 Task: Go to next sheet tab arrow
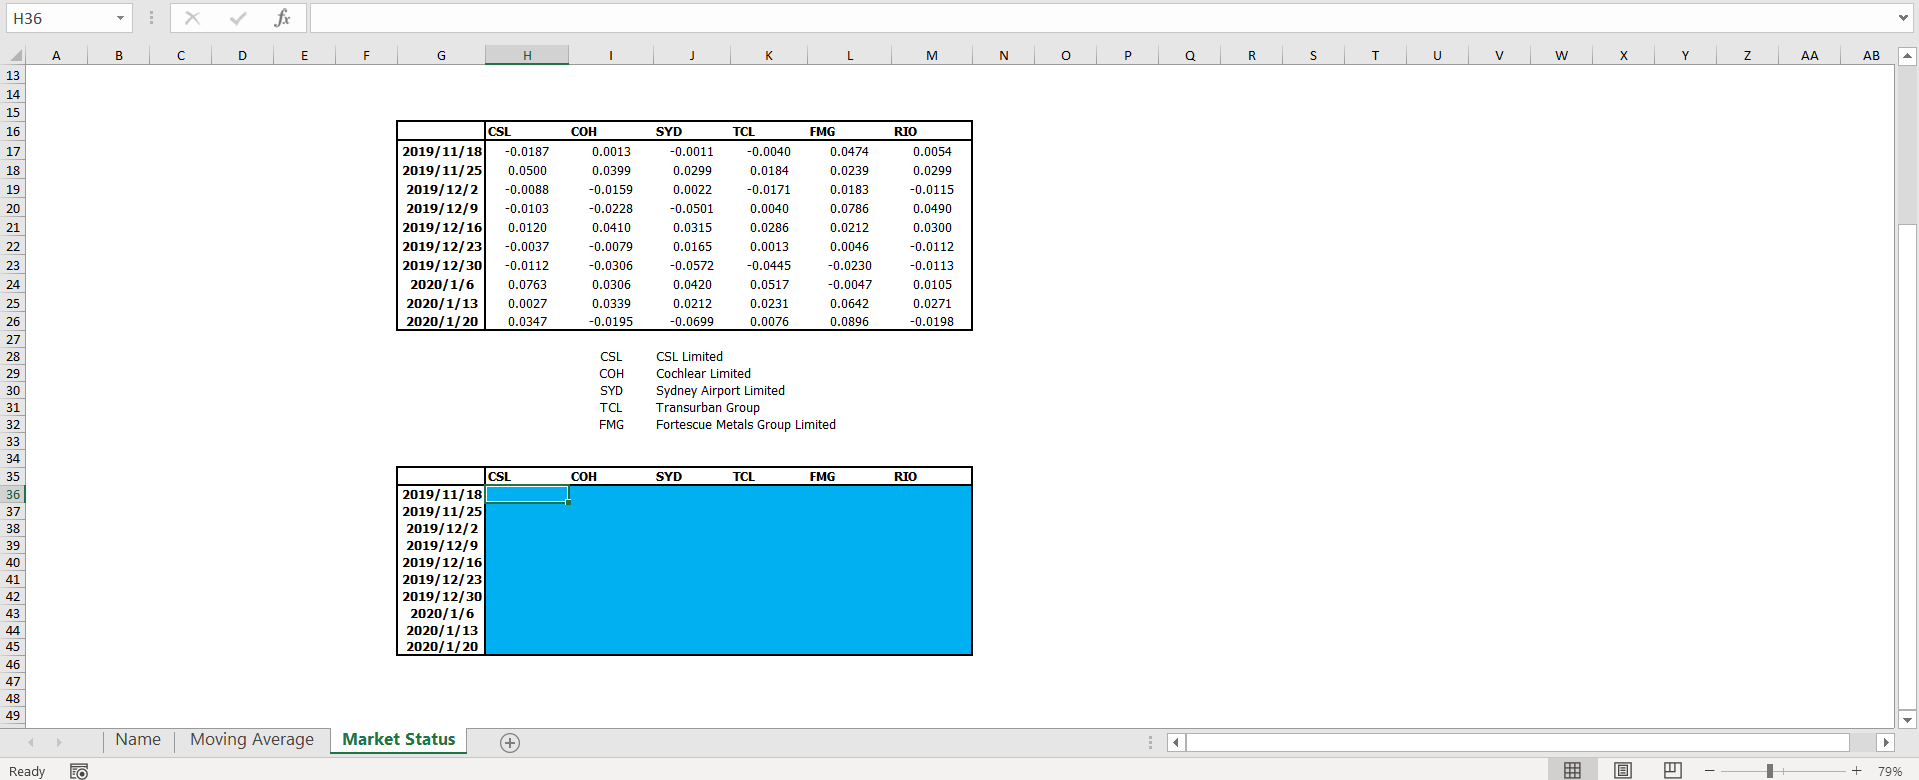pyautogui.click(x=59, y=742)
